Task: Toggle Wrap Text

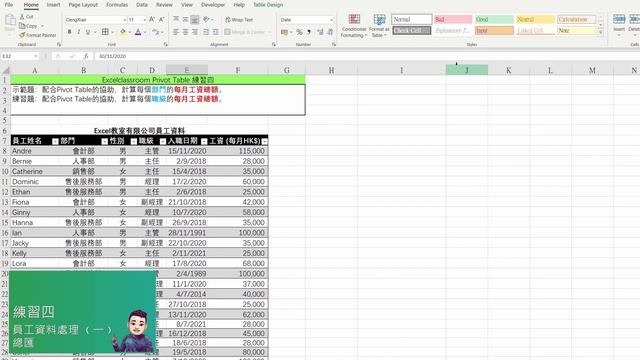Action: pos(239,20)
